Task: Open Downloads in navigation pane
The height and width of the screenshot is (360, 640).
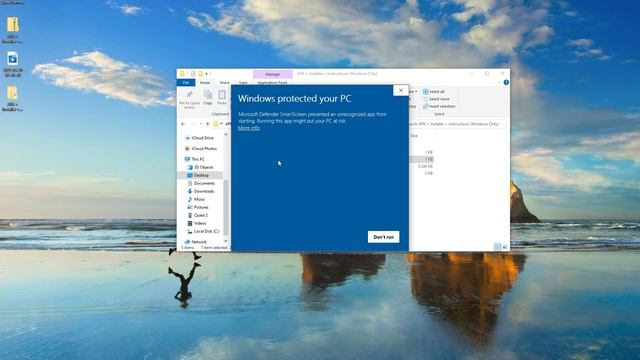Action: [200, 191]
